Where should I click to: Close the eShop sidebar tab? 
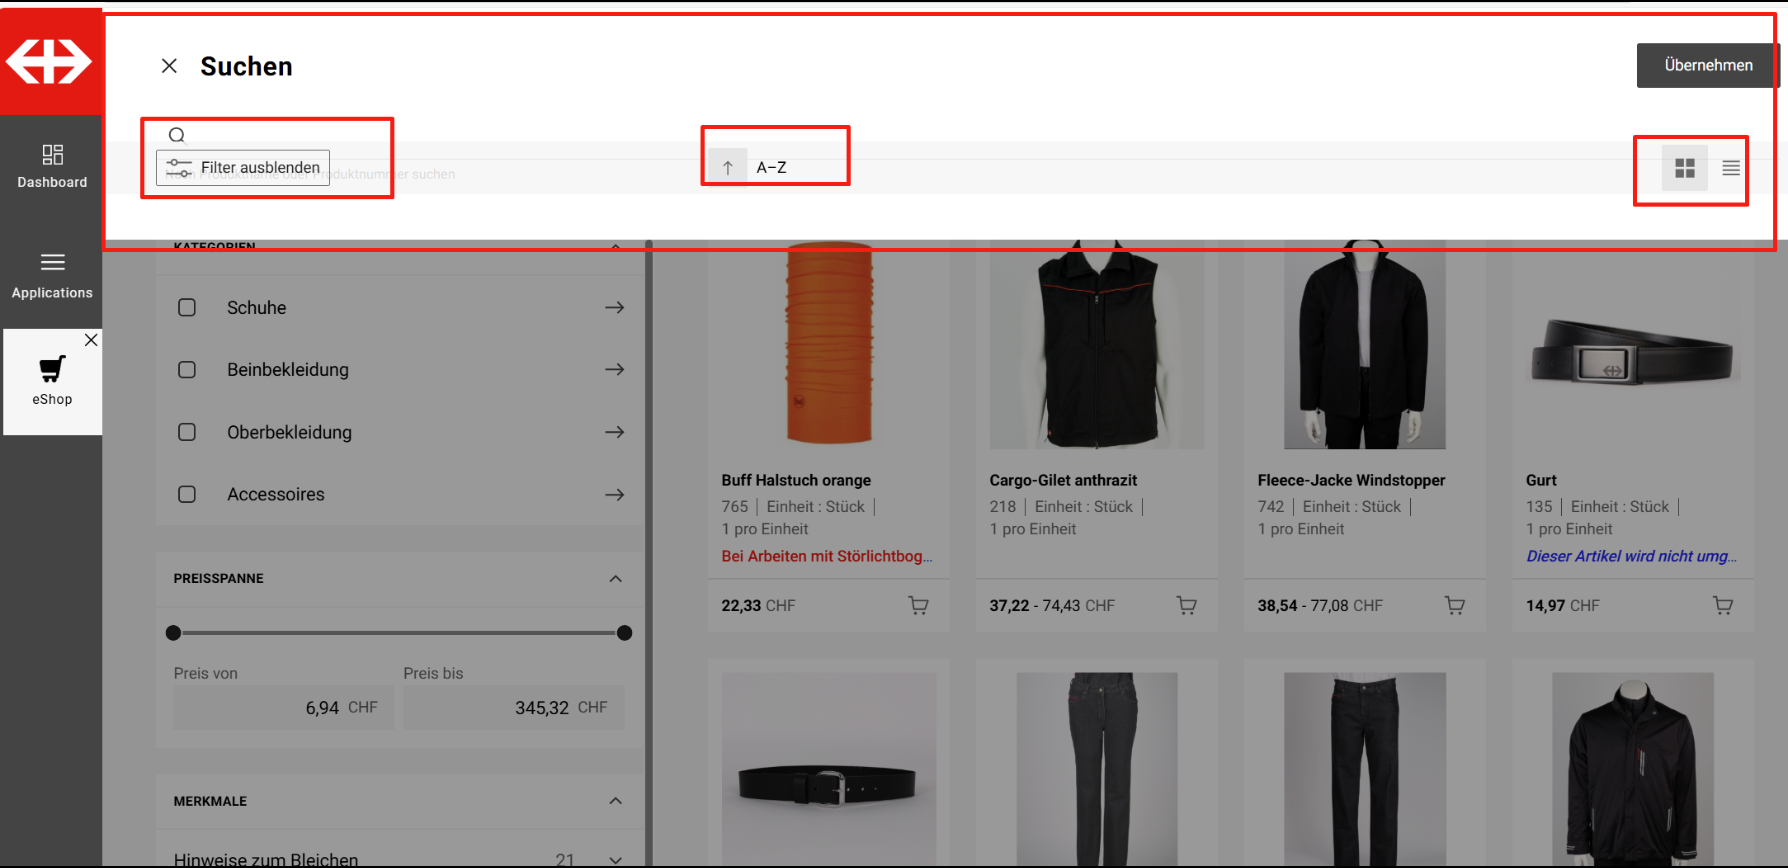coord(91,340)
